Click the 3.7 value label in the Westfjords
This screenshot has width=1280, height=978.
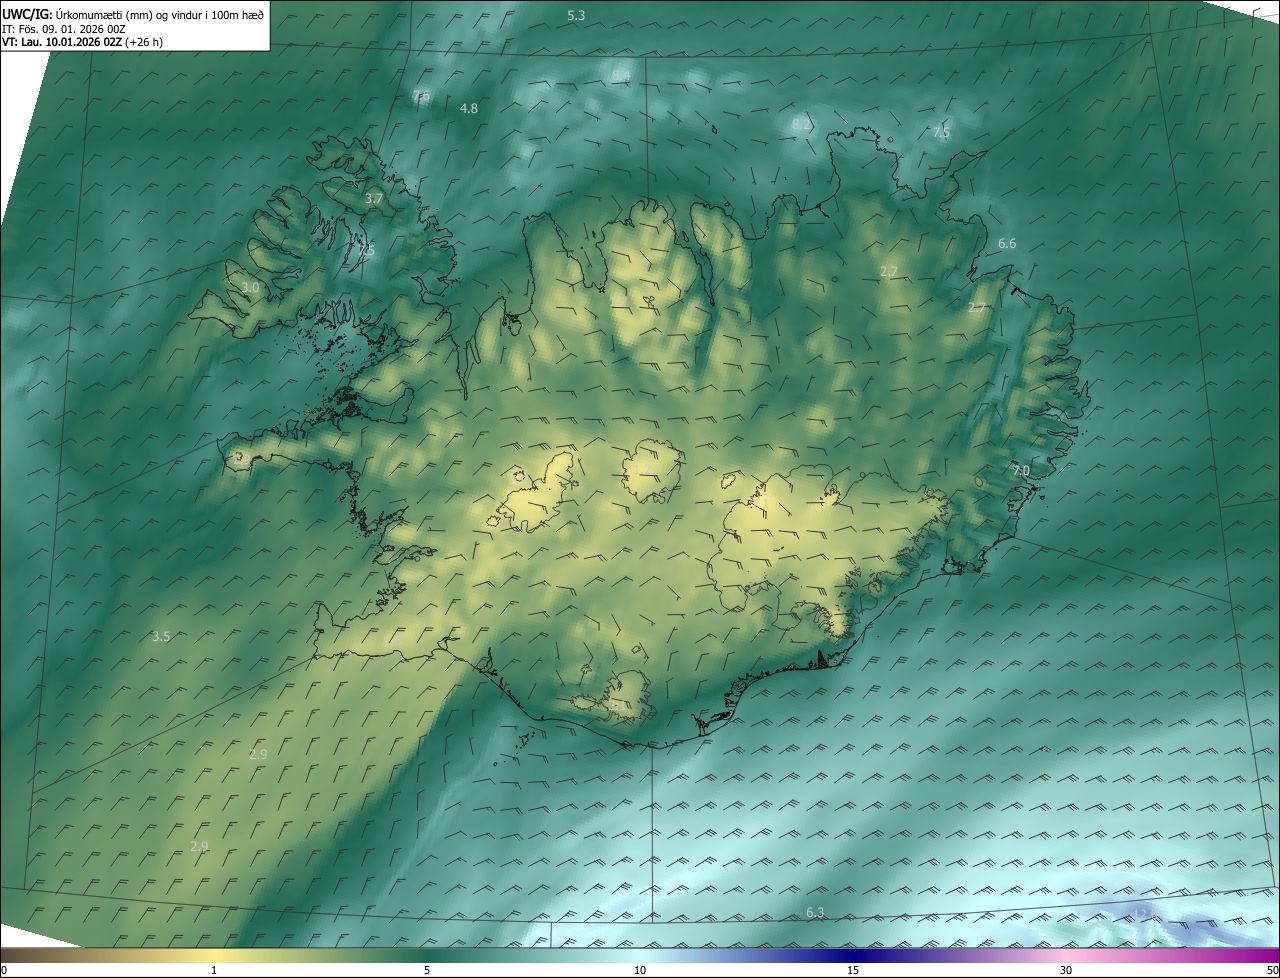(x=374, y=199)
